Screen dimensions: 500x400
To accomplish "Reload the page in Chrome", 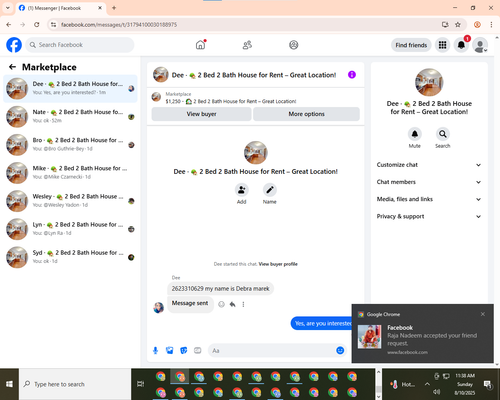I will pos(37,24).
